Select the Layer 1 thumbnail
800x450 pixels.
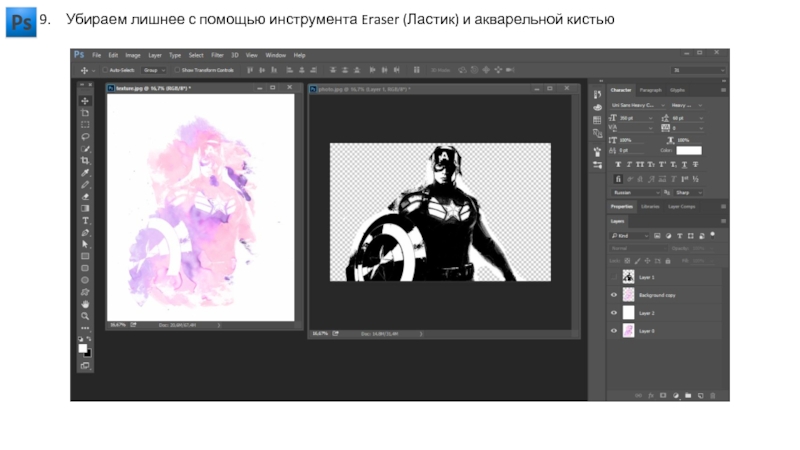(x=629, y=277)
